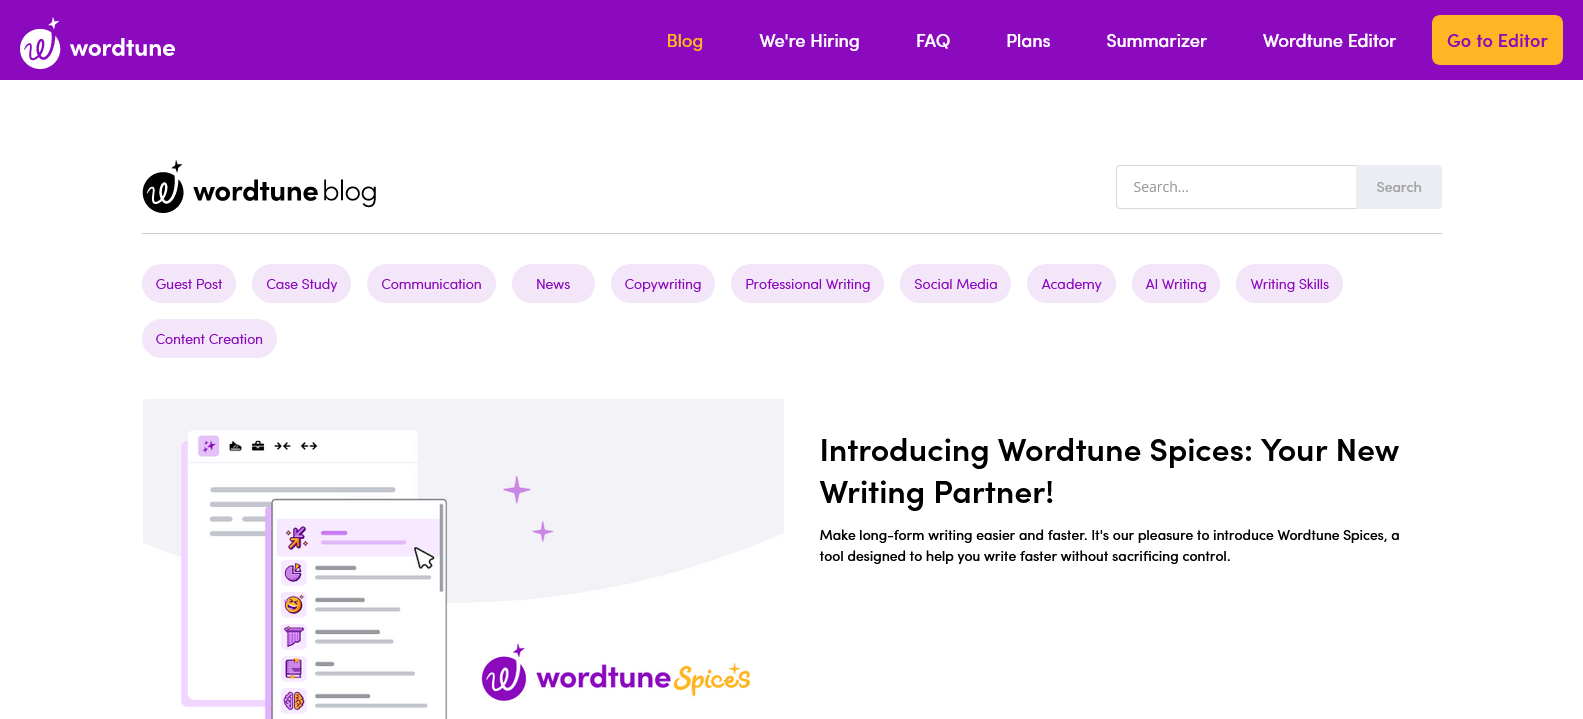Filter by the Case Study tag
The width and height of the screenshot is (1583, 719).
pyautogui.click(x=302, y=284)
